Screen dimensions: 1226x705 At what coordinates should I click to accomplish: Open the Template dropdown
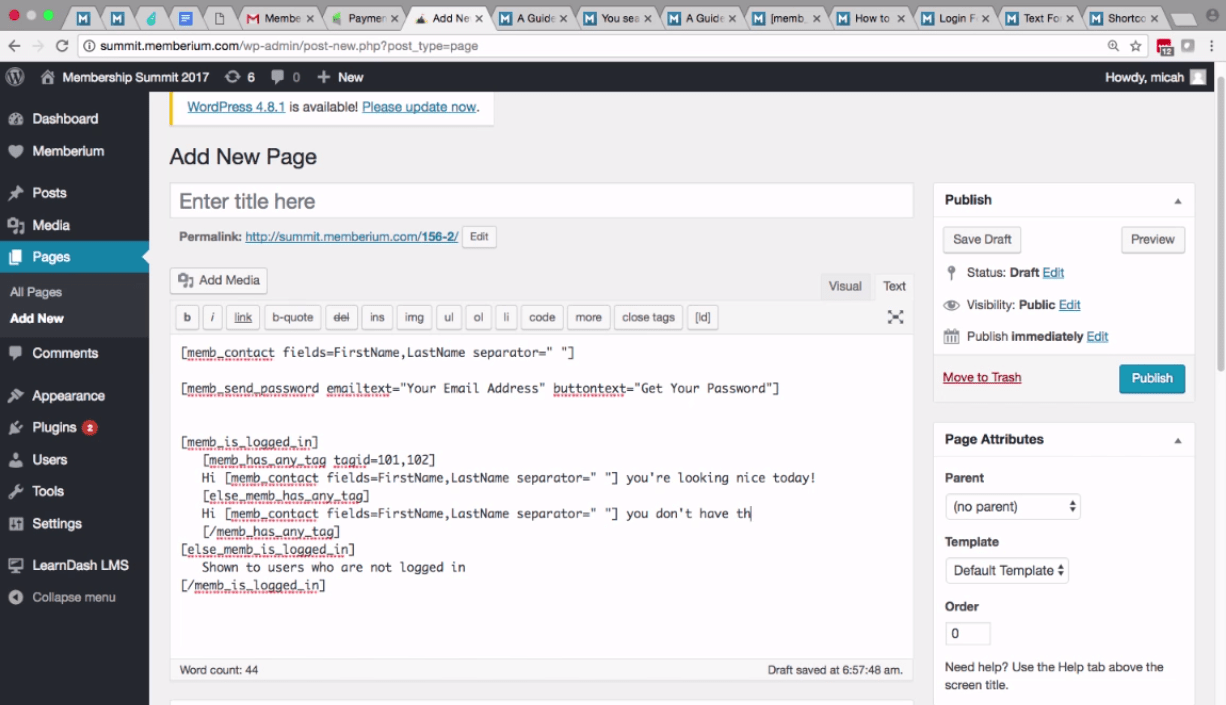pyautogui.click(x=1007, y=570)
